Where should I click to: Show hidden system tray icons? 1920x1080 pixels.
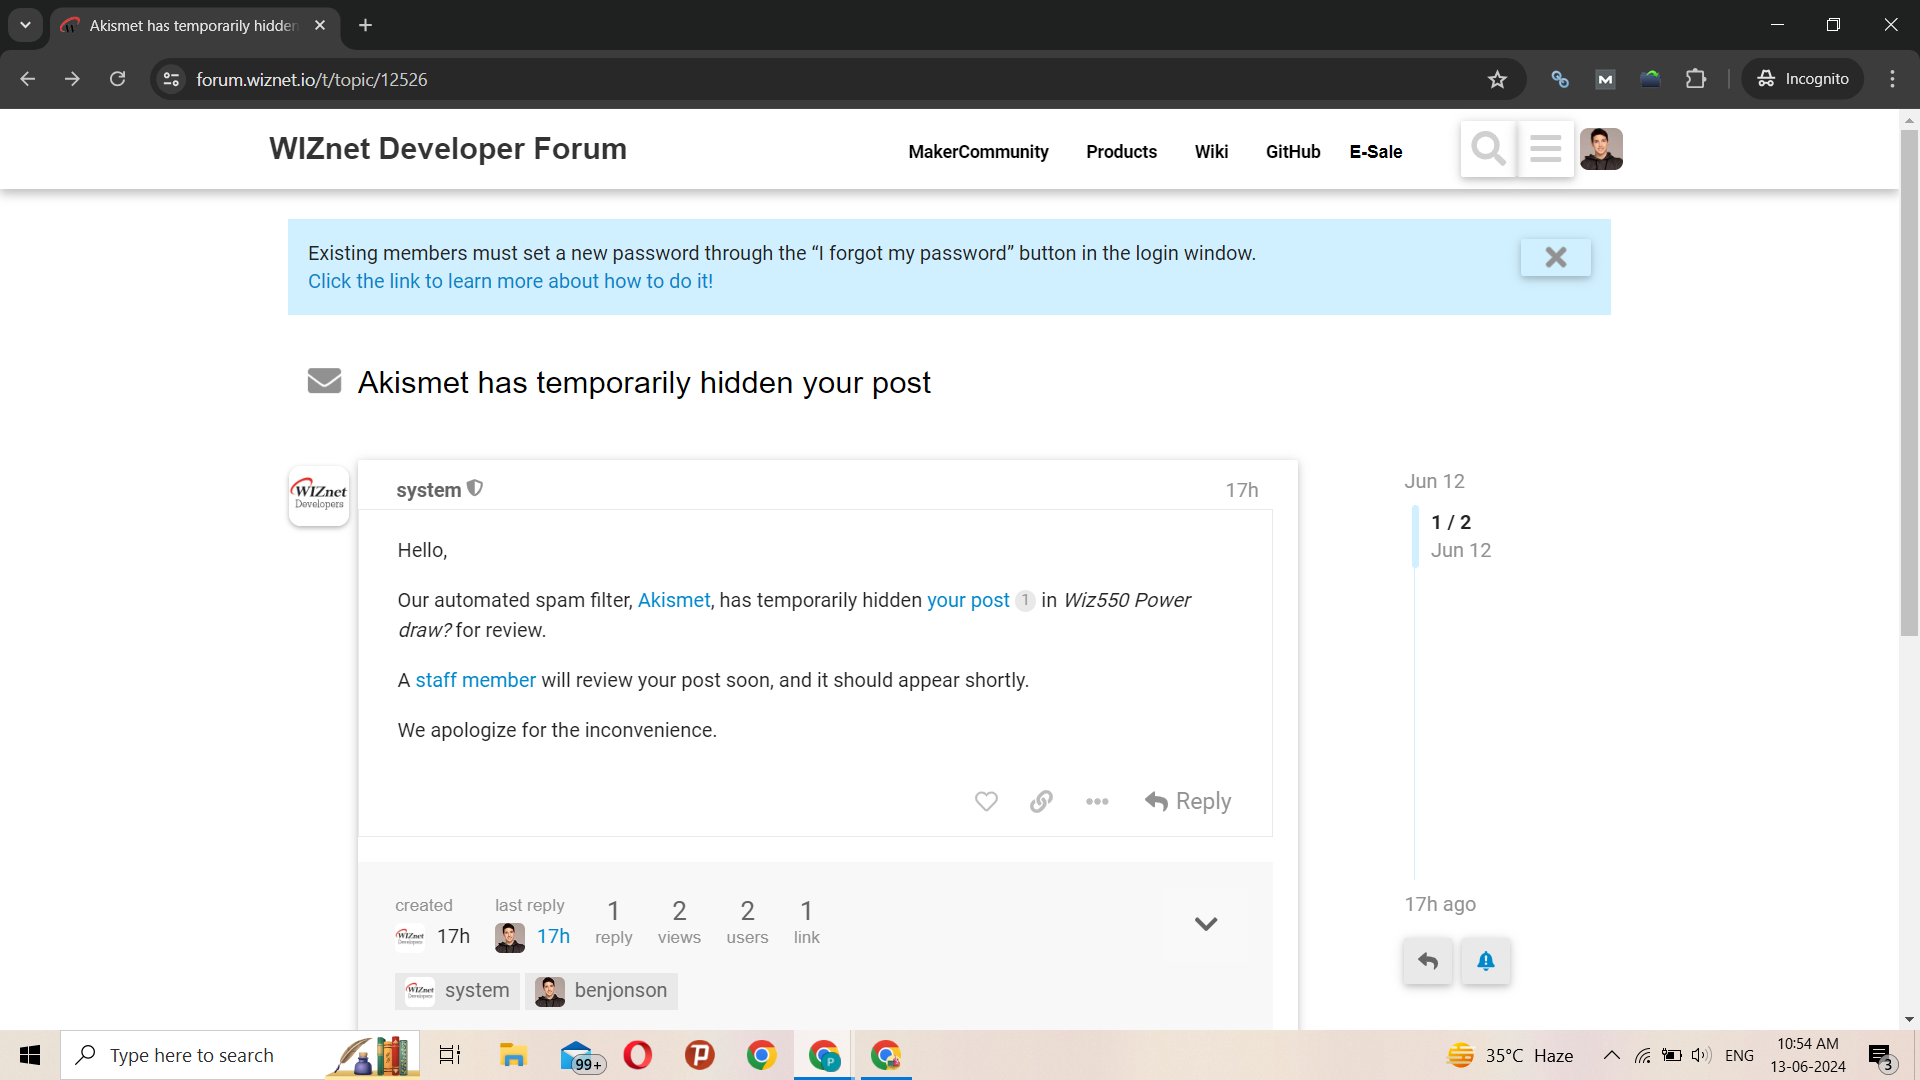tap(1611, 1055)
